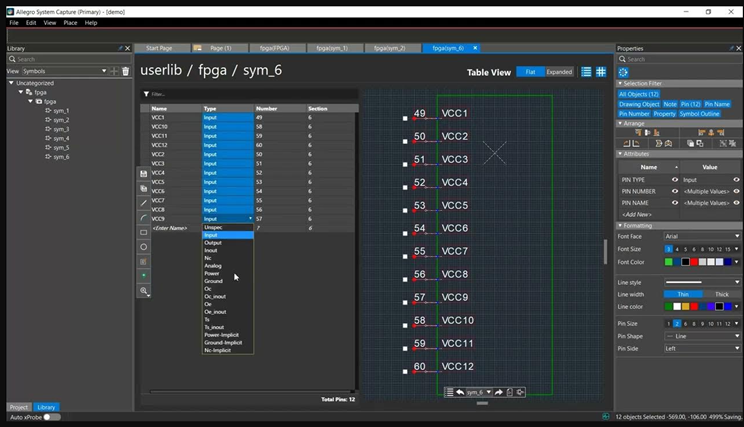744x427 pixels.
Task: Switch to the fpga(sym_1) tab
Action: coord(332,48)
